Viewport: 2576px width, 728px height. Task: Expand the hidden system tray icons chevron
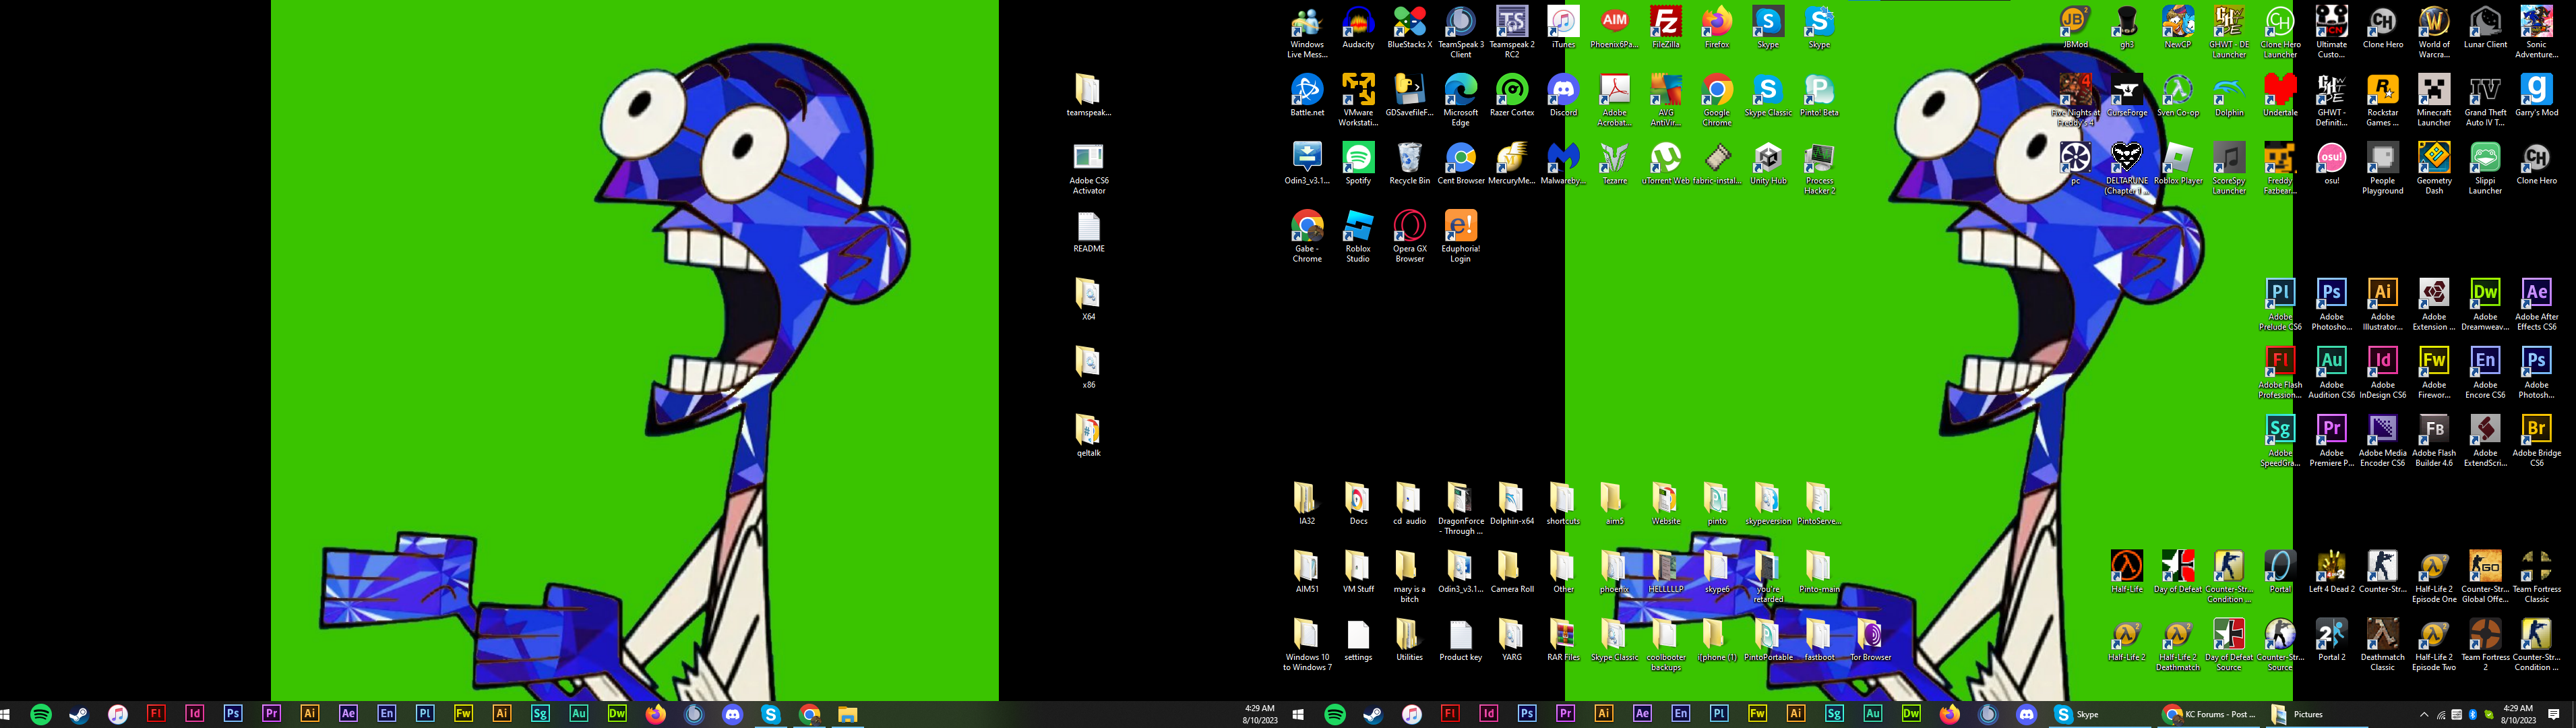click(2424, 715)
